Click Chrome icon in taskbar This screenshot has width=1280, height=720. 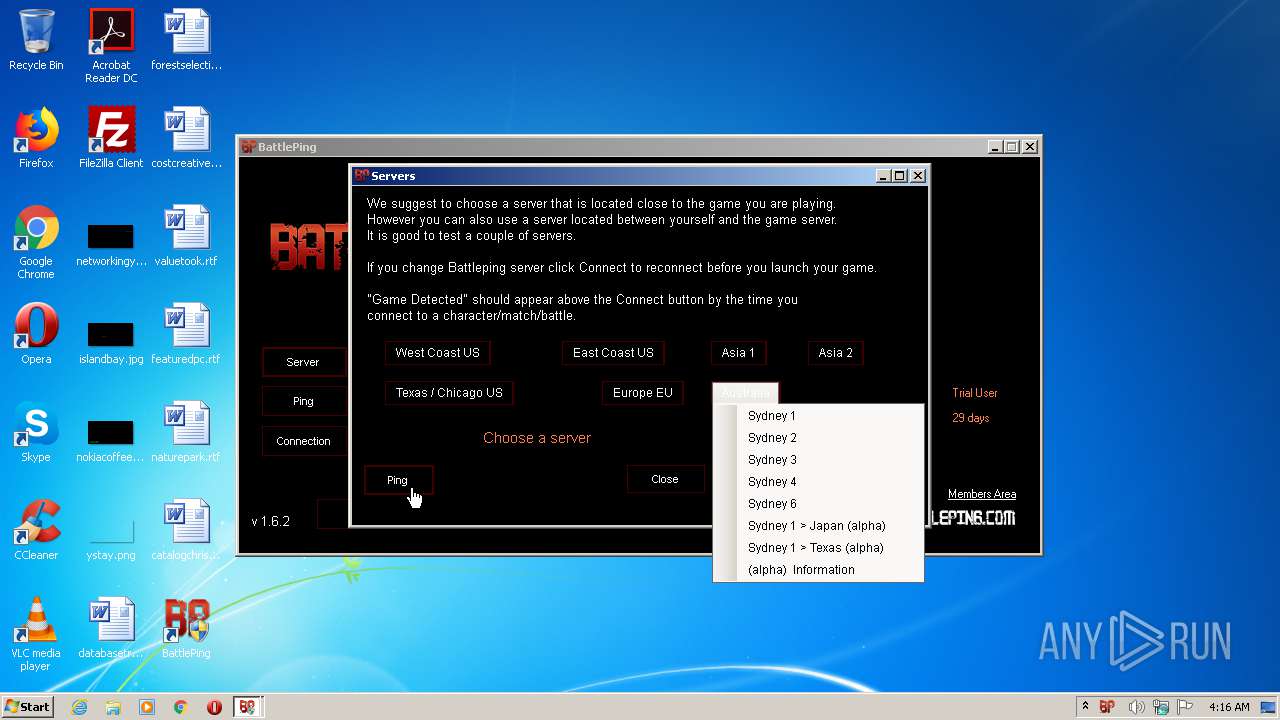(181, 707)
